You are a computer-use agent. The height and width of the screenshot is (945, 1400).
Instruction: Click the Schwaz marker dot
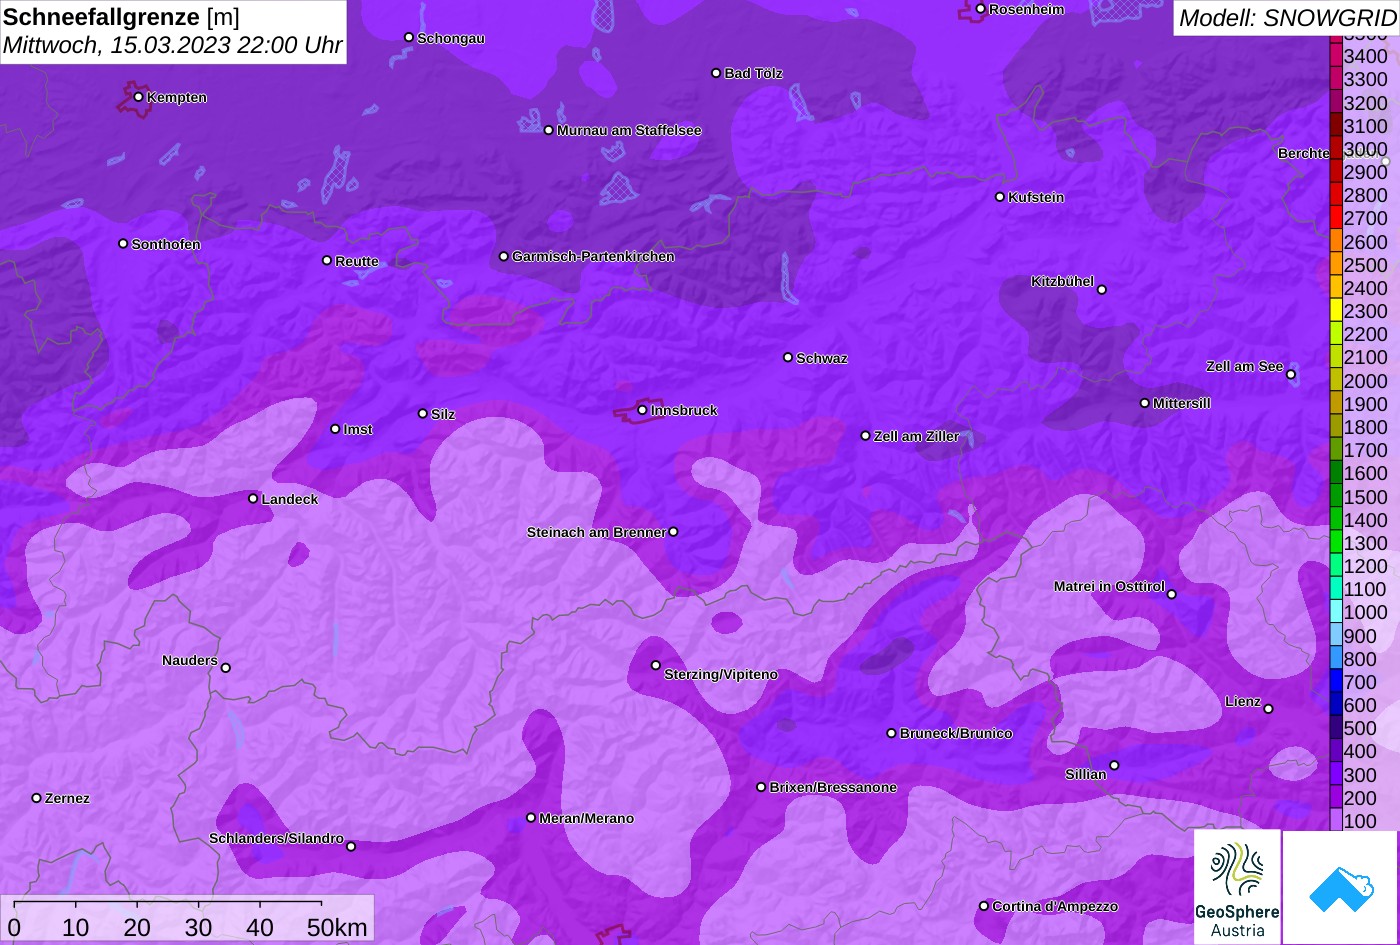coord(788,357)
